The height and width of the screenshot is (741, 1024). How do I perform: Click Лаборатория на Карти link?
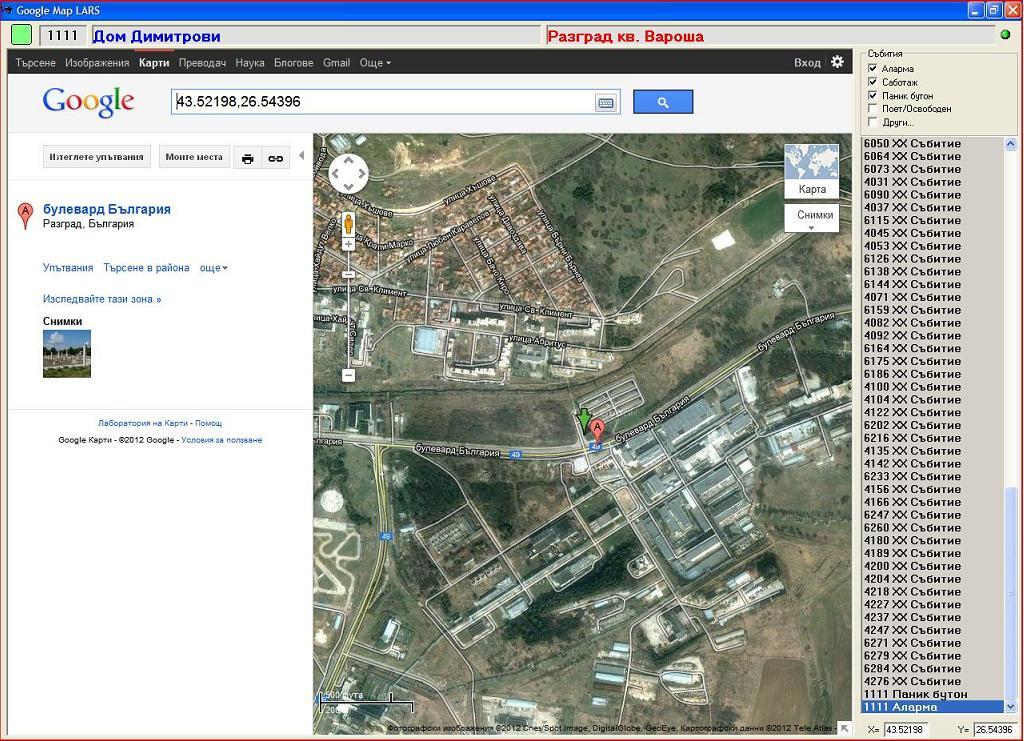[x=142, y=423]
